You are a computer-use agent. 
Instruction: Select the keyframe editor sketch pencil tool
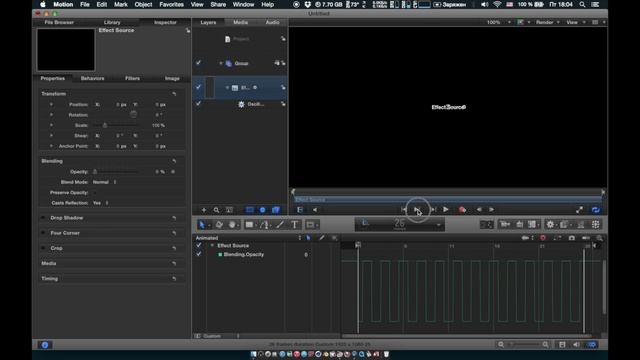(322, 238)
